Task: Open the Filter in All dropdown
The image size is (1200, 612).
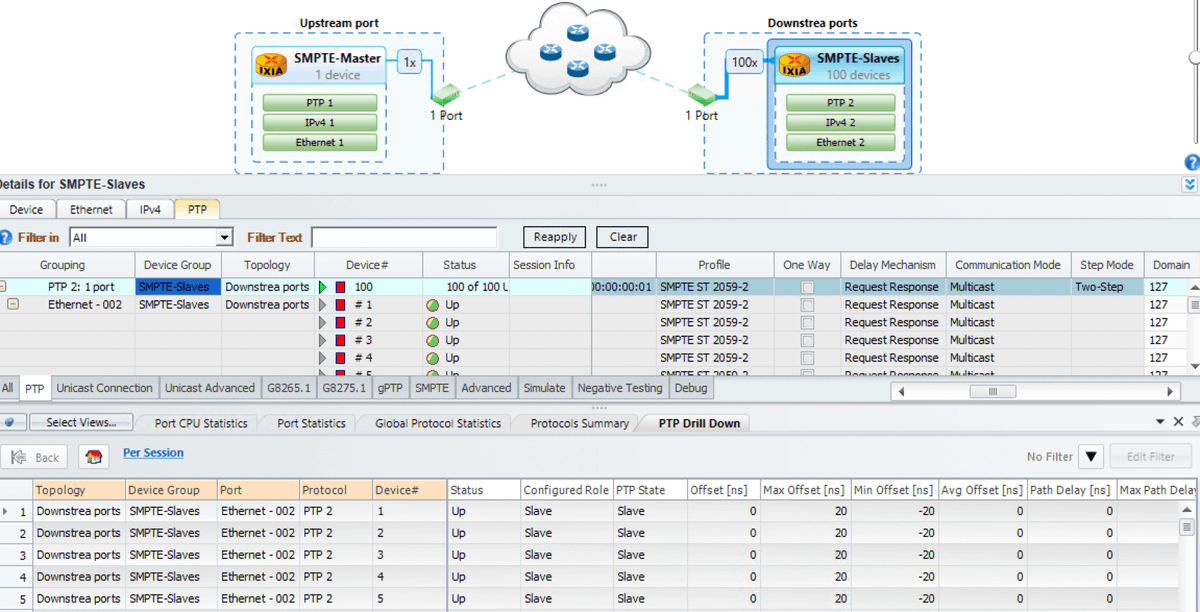Action: pyautogui.click(x=225, y=238)
